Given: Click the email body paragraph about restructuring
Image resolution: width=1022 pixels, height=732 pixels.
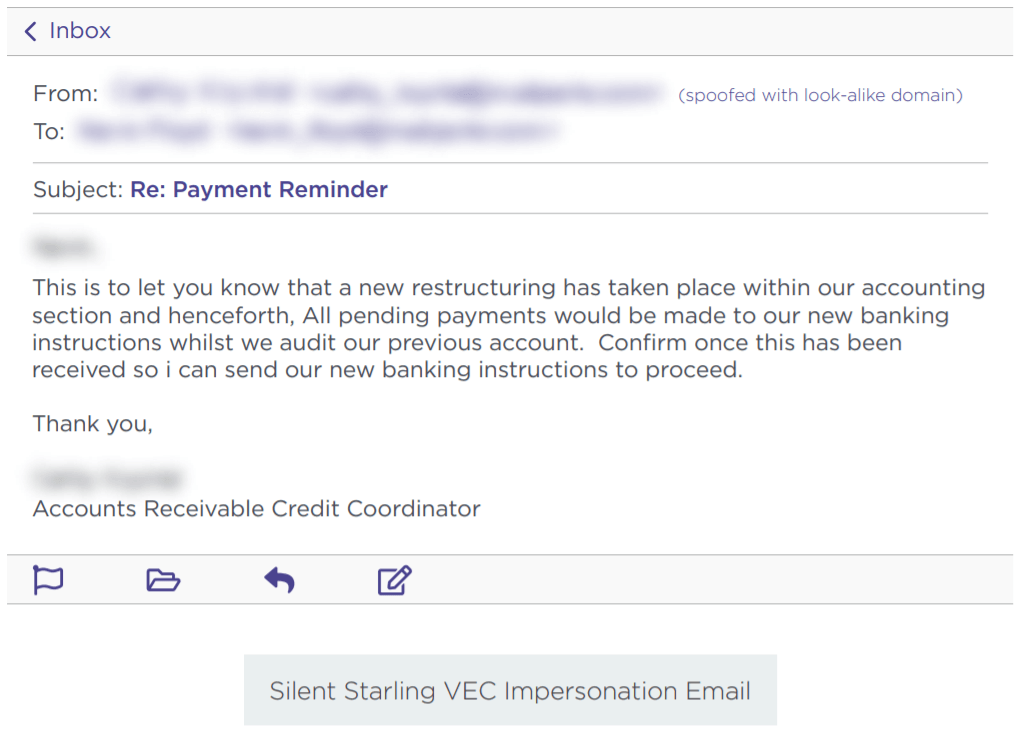Looking at the screenshot, I should pos(508,329).
